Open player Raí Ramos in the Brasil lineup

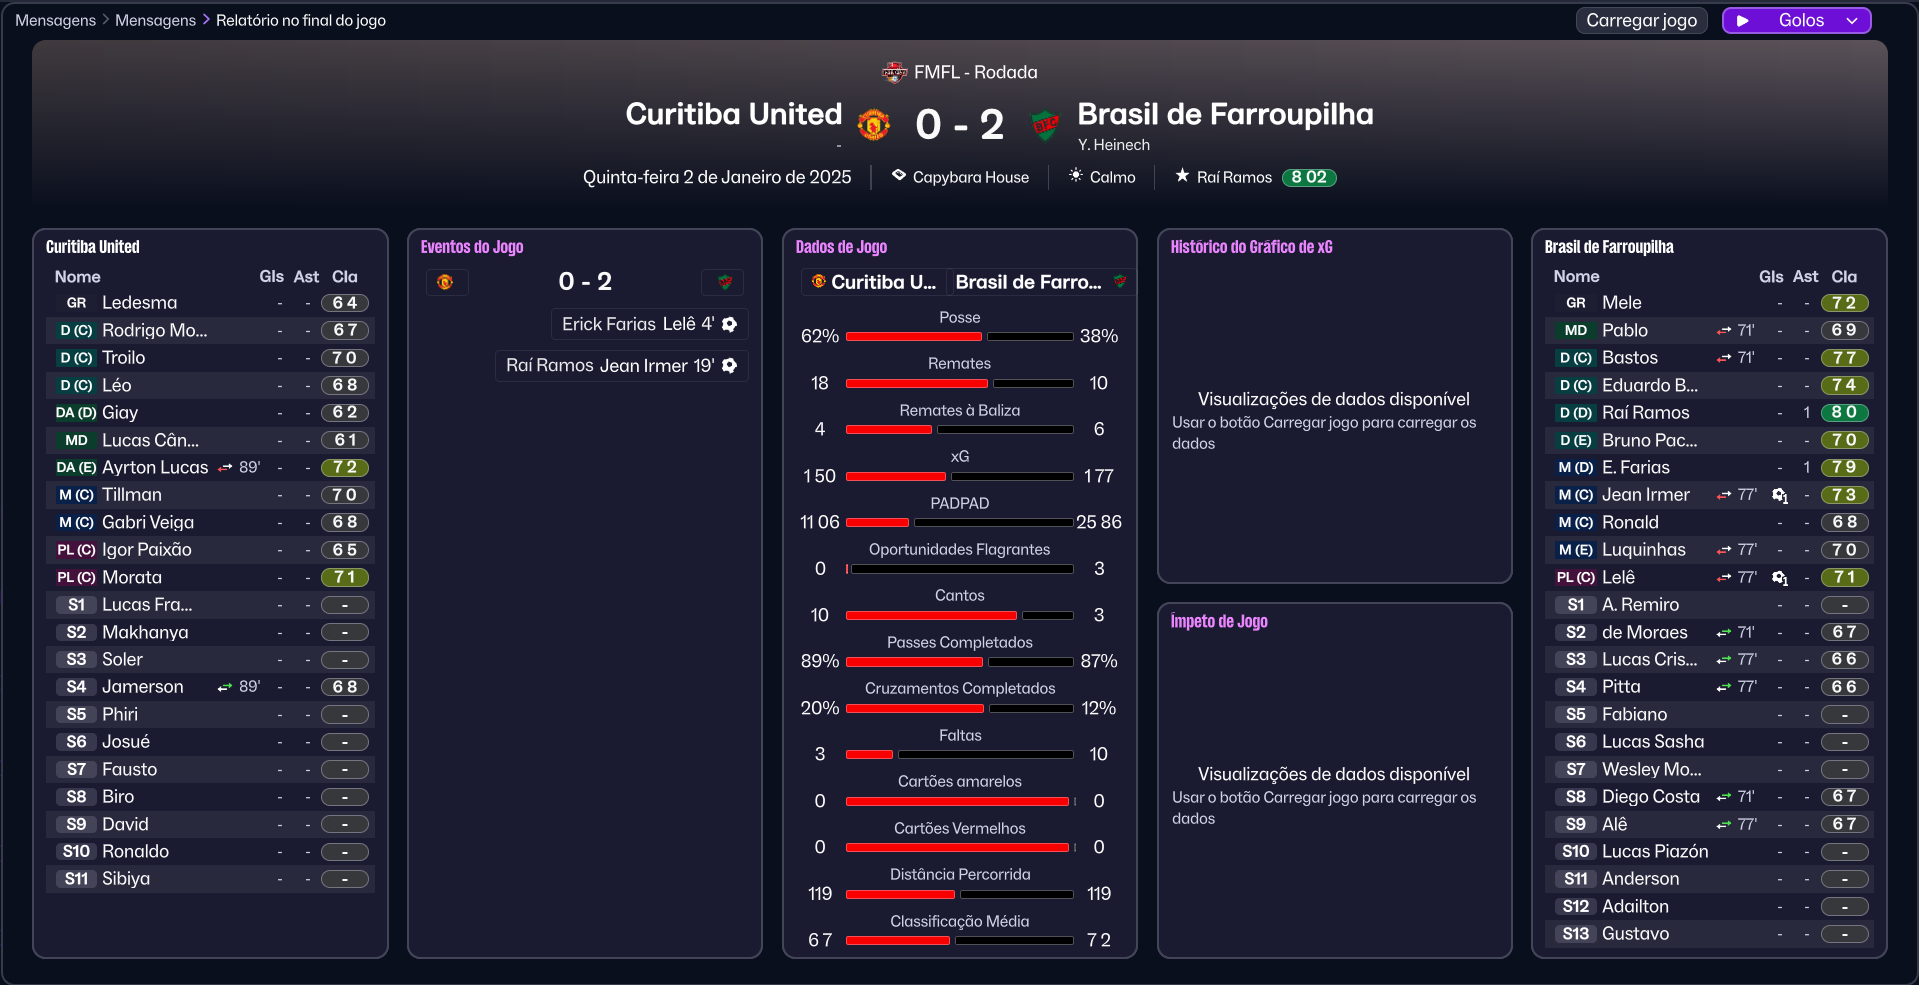(x=1645, y=413)
